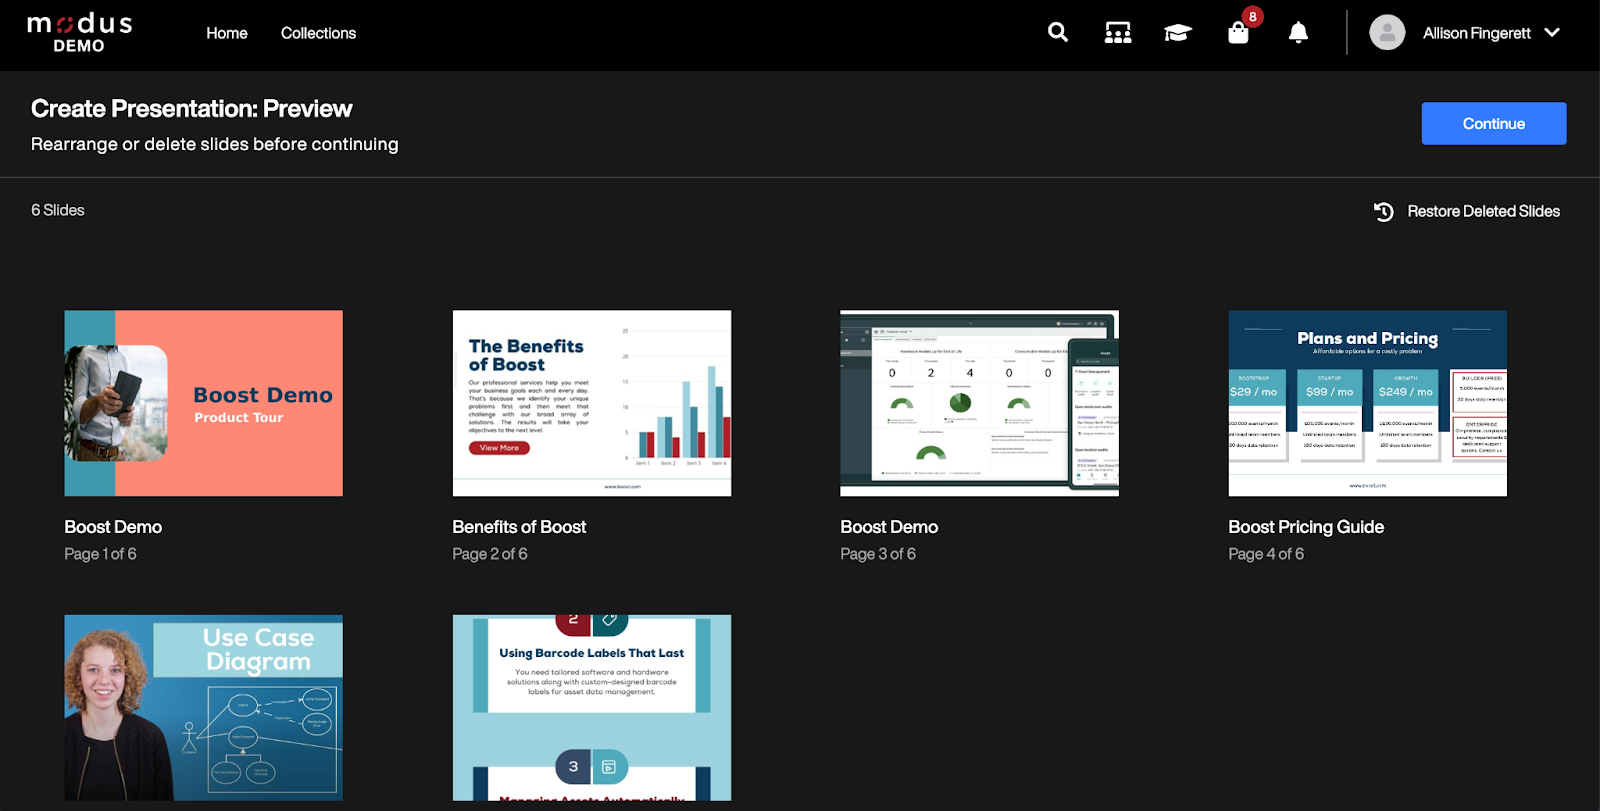Select the Using Barcode Labels slide thumbnail
This screenshot has width=1600, height=811.
click(592, 707)
